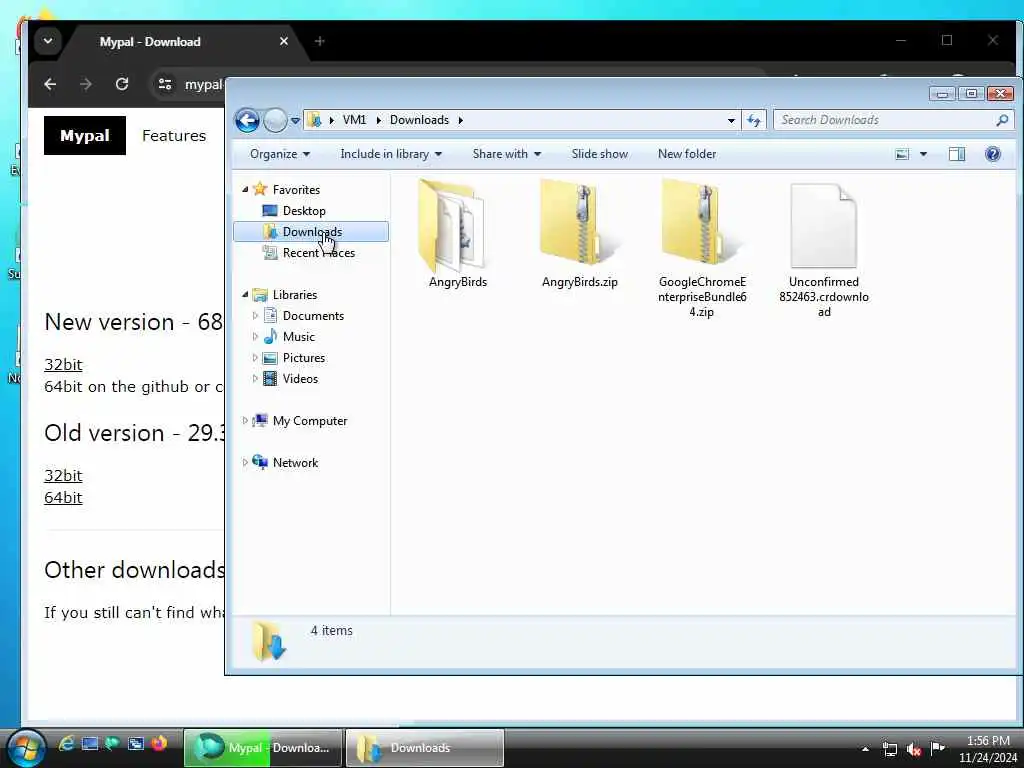The image size is (1024, 768).
Task: Click the New folder button
Action: tap(686, 154)
